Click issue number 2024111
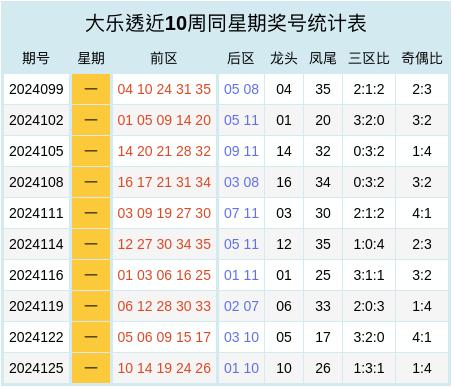Image resolution: width=452 pixels, height=387 pixels. click(x=36, y=213)
